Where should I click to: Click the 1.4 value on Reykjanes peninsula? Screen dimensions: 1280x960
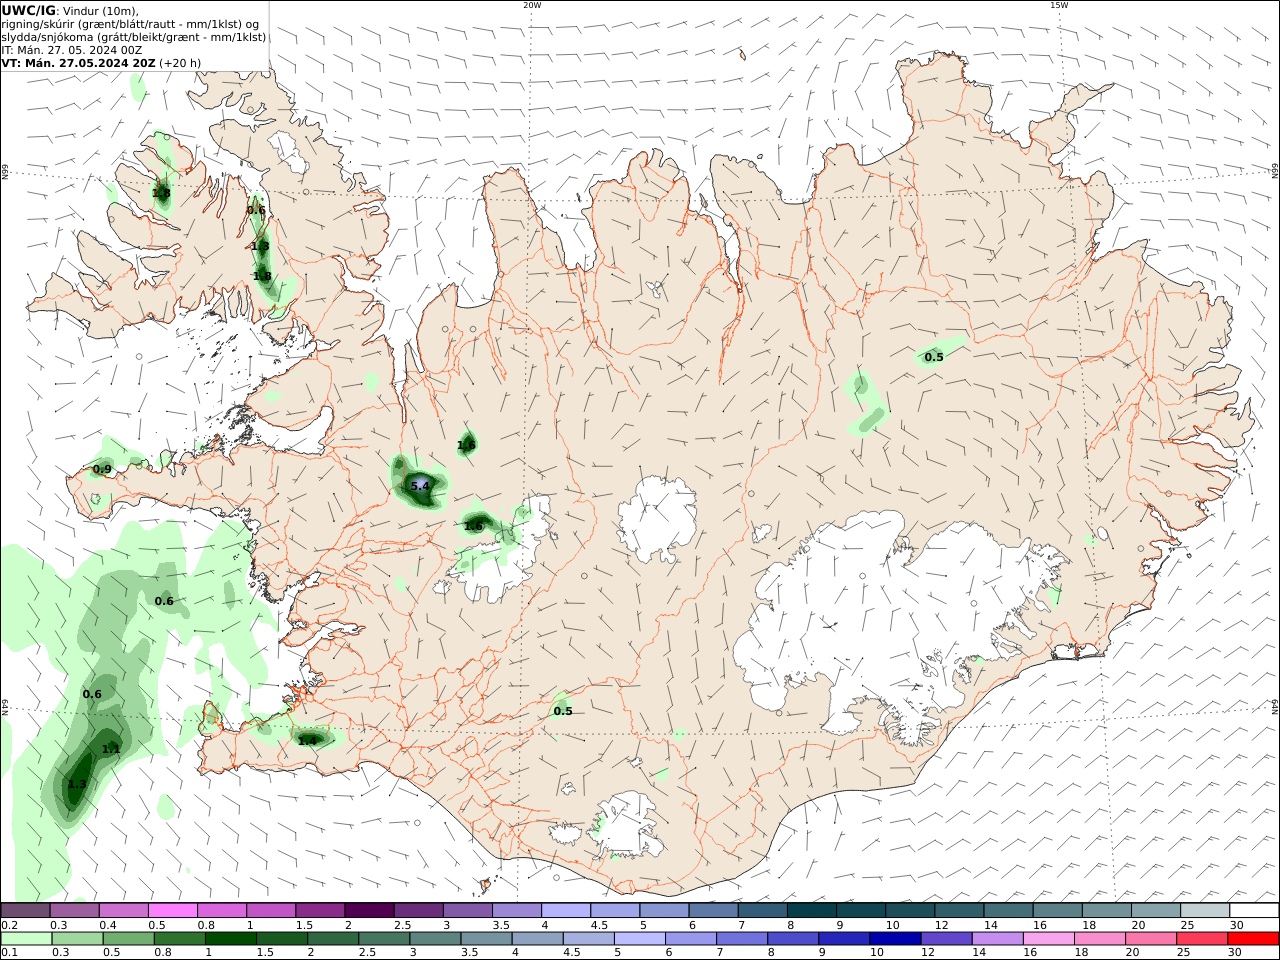pyautogui.click(x=307, y=741)
